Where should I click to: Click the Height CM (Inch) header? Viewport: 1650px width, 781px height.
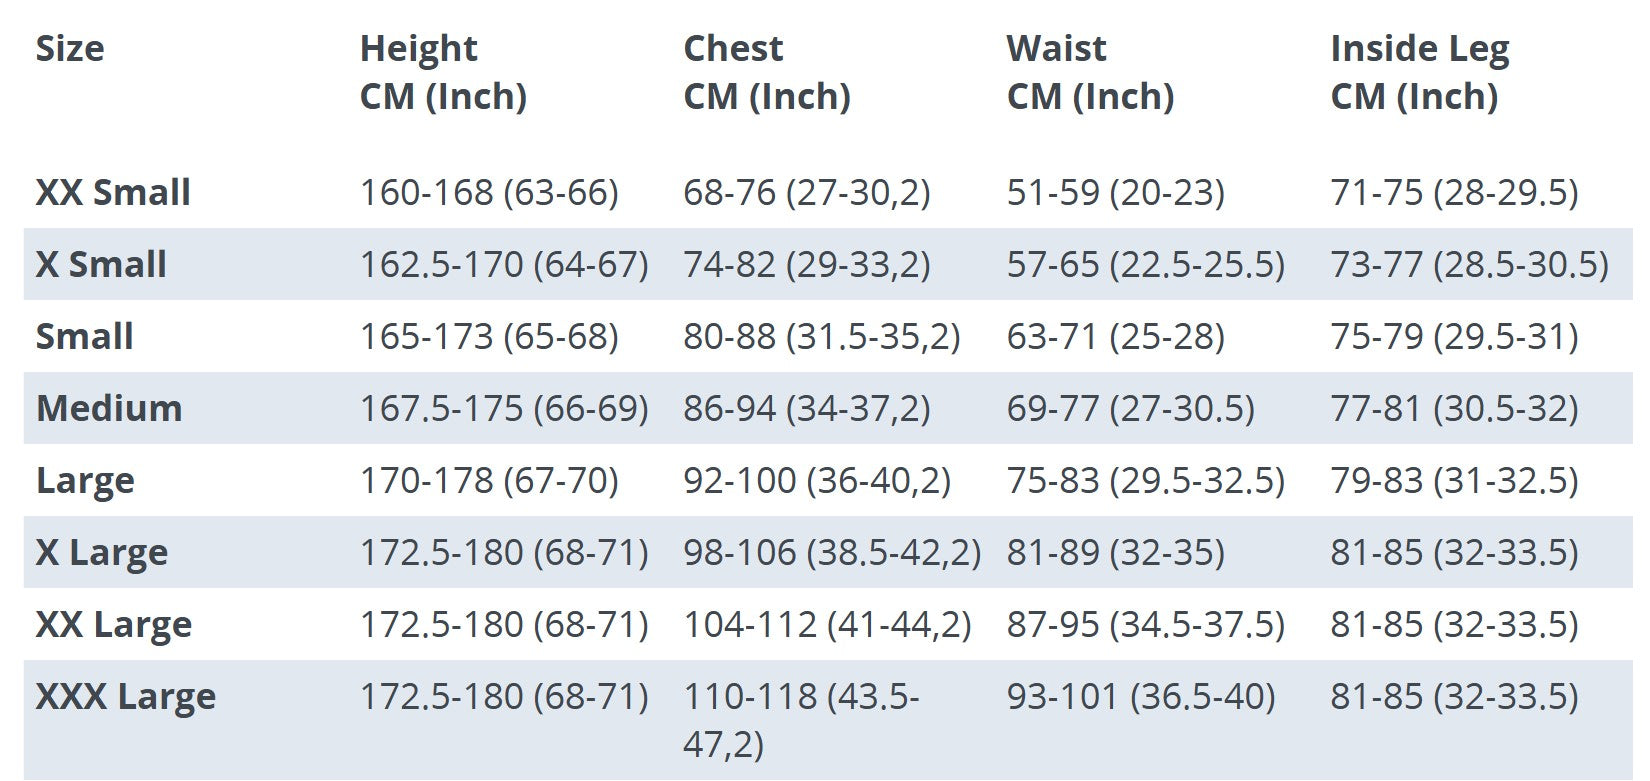[443, 72]
